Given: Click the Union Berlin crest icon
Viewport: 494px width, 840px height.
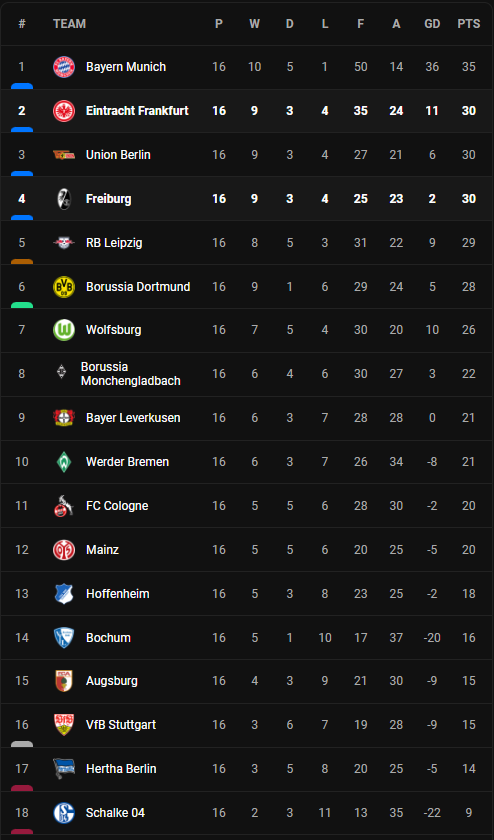Looking at the screenshot, I should click(64, 155).
